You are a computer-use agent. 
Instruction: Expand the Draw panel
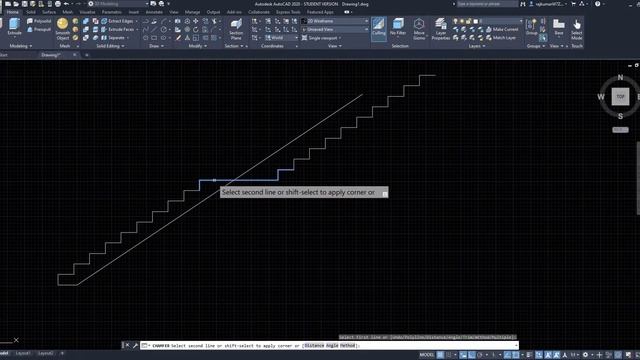tap(156, 46)
